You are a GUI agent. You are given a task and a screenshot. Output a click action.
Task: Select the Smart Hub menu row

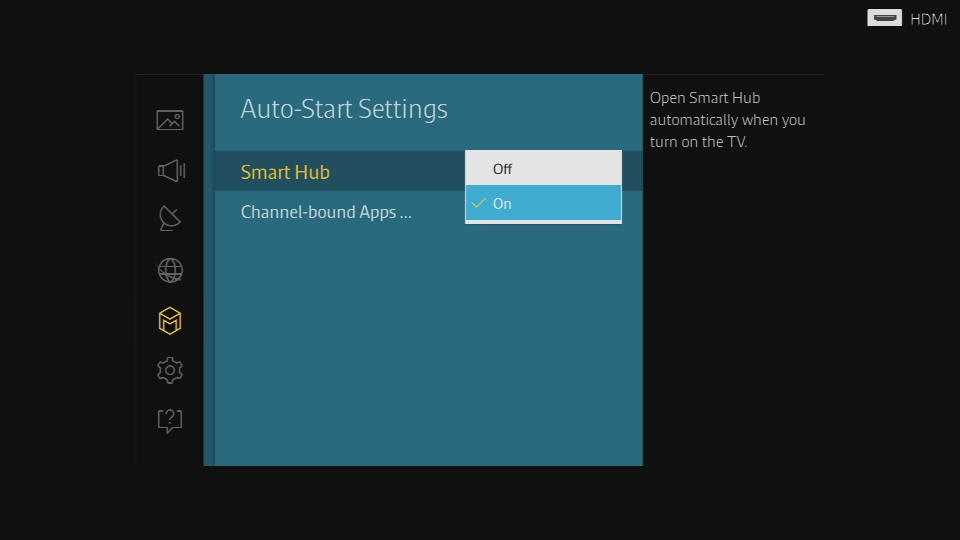[429, 171]
